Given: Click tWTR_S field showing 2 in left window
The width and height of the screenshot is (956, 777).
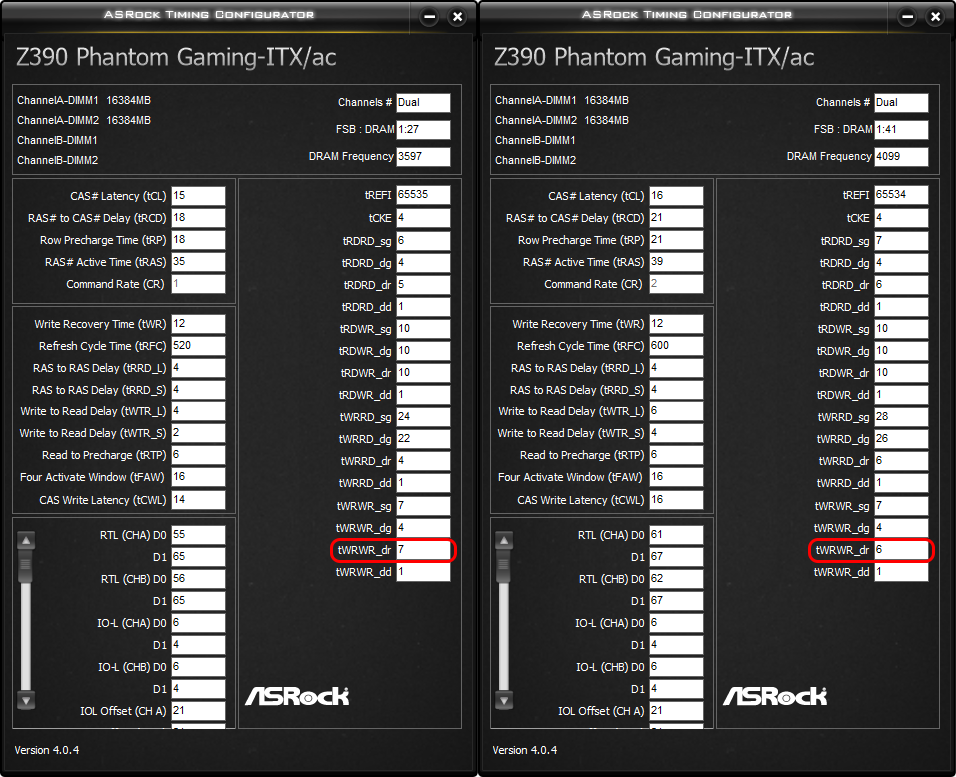Looking at the screenshot, I should coord(198,433).
